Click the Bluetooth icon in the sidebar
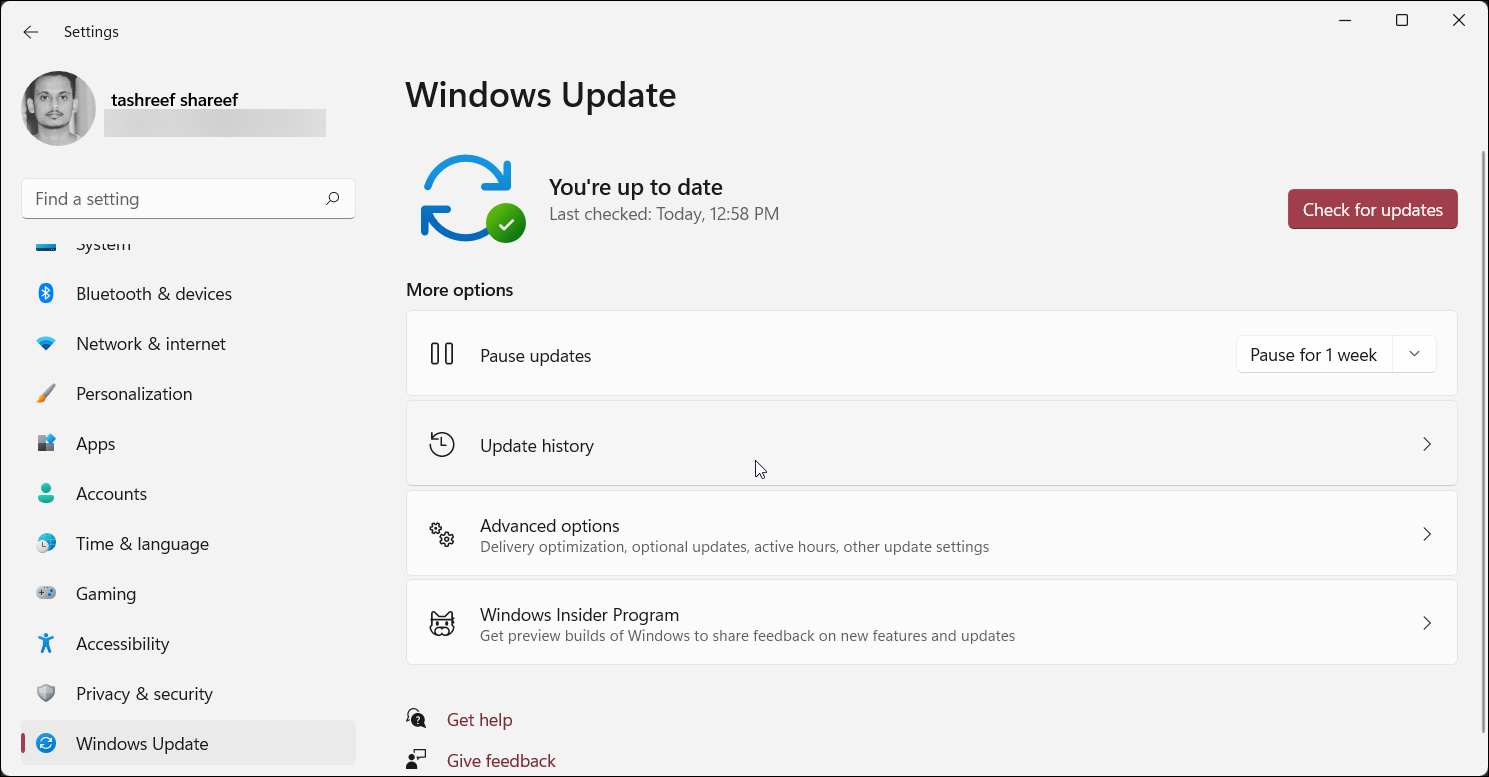Viewport: 1489px width, 777px height. tap(46, 293)
